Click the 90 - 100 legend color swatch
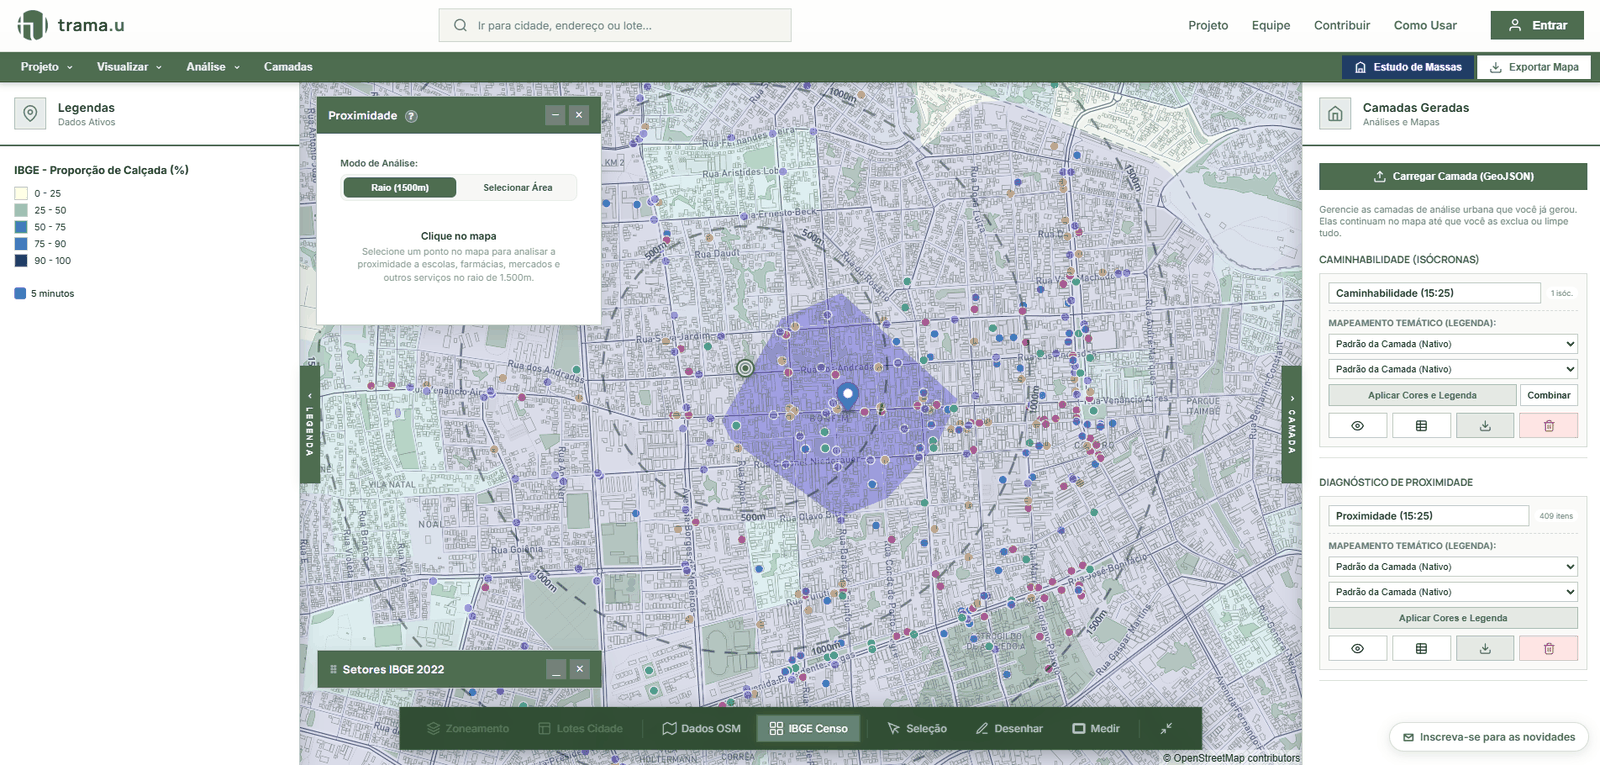Viewport: 1600px width, 765px height. [21, 261]
